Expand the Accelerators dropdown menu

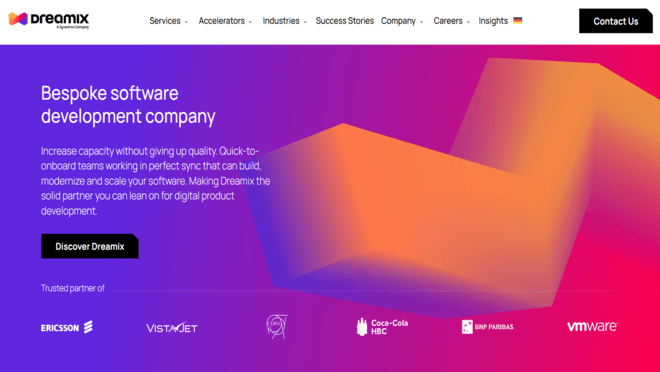(x=225, y=21)
